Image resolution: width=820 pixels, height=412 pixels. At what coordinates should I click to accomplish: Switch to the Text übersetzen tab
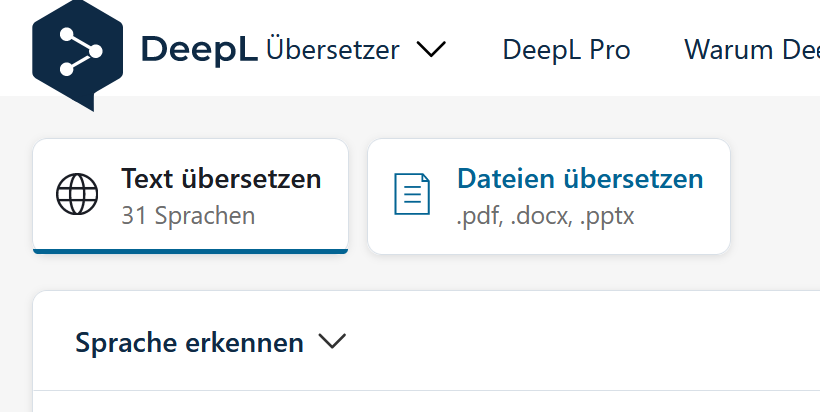[190, 196]
